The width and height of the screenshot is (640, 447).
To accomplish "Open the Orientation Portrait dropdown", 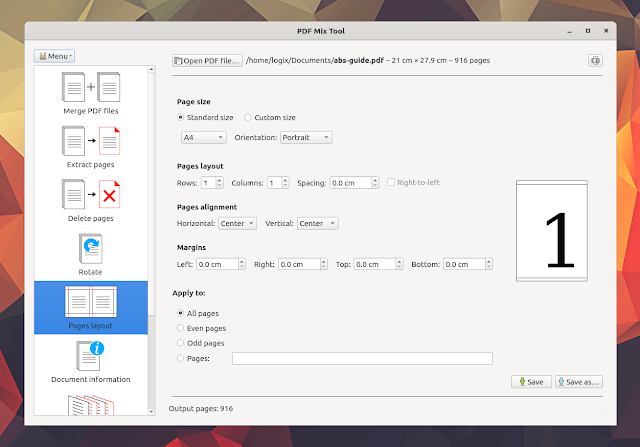I will point(306,137).
